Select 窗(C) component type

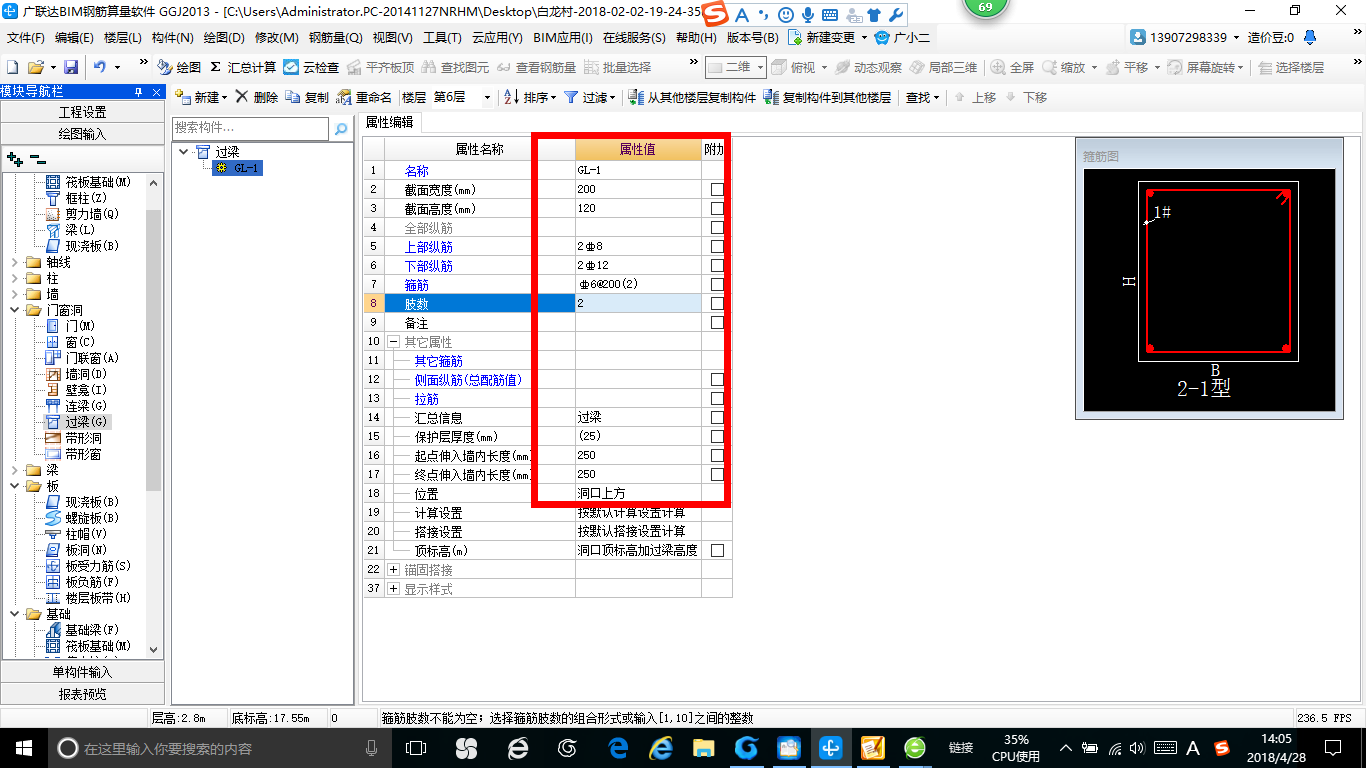70,342
